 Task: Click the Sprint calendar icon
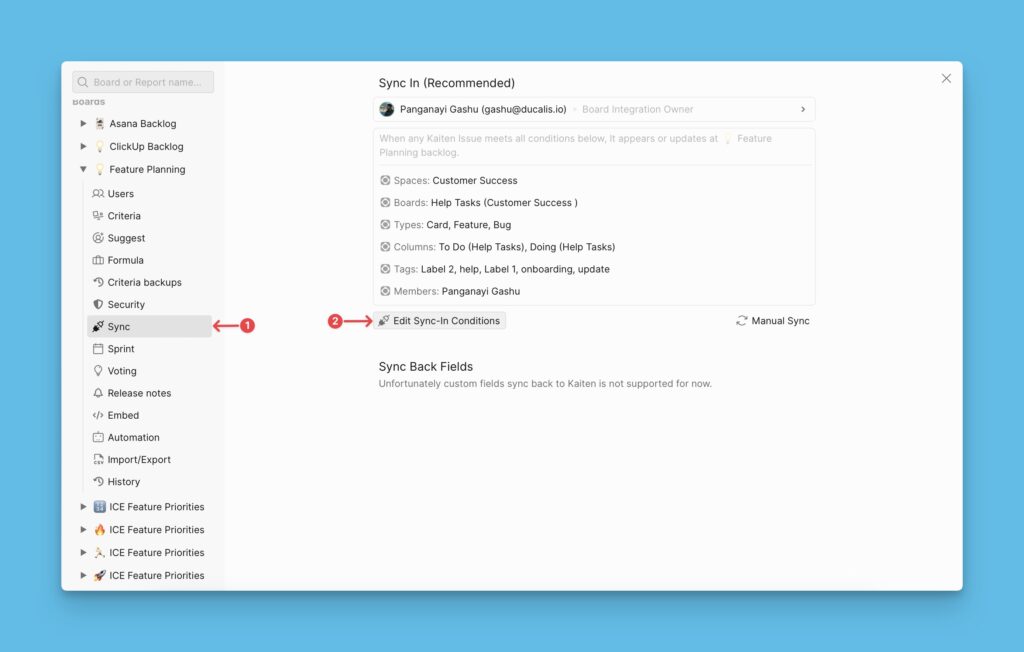[98, 349]
